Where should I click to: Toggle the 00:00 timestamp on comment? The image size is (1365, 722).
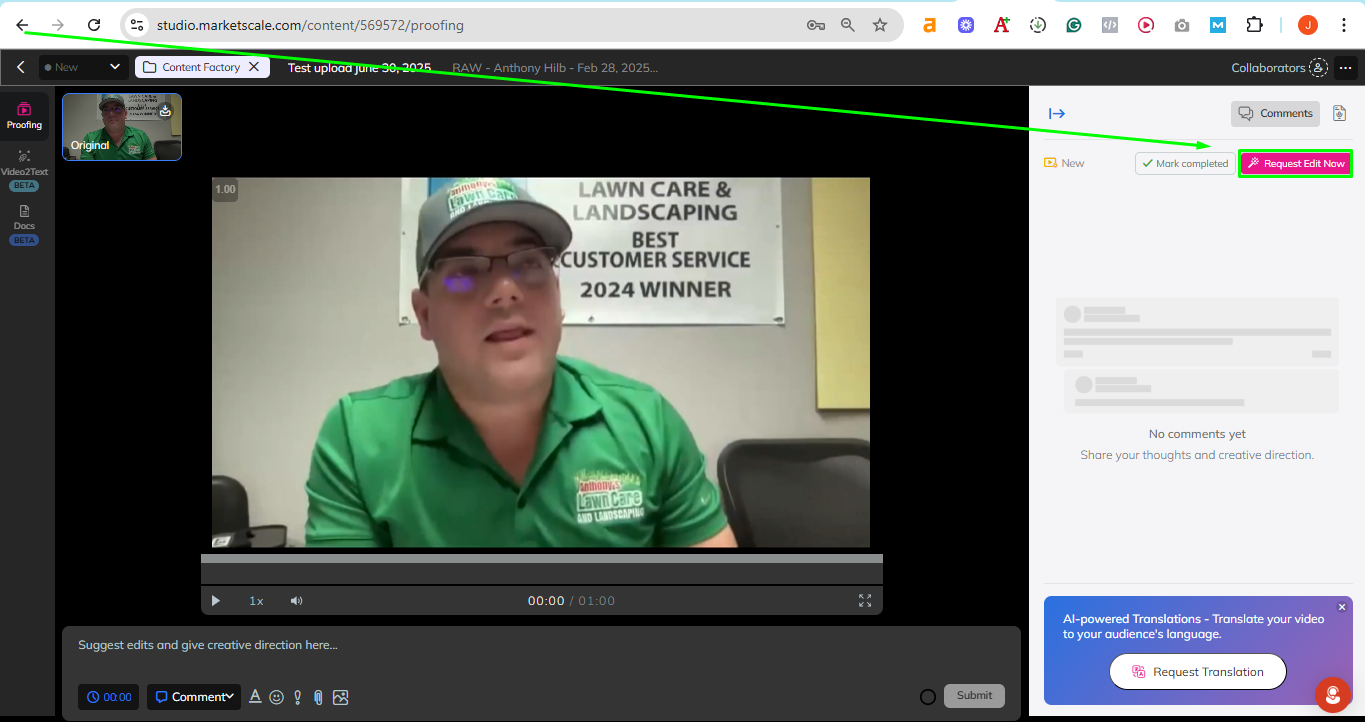(x=109, y=697)
